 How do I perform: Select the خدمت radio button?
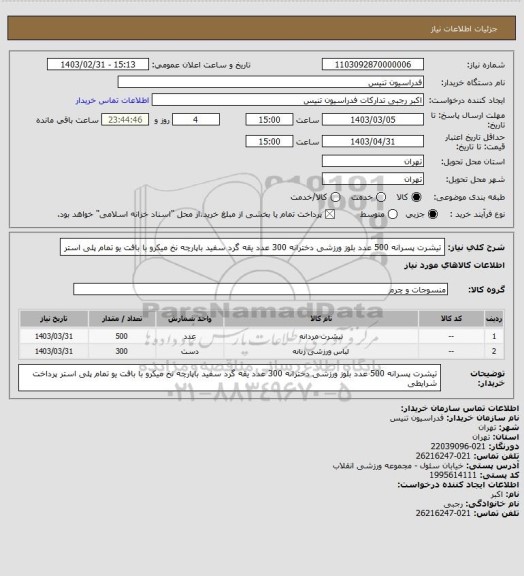[x=381, y=197]
